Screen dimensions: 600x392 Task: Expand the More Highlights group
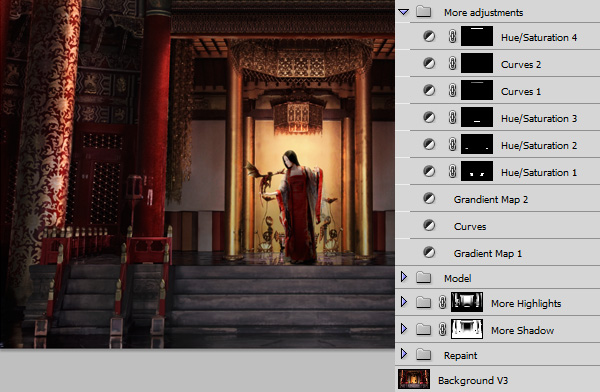pos(404,302)
